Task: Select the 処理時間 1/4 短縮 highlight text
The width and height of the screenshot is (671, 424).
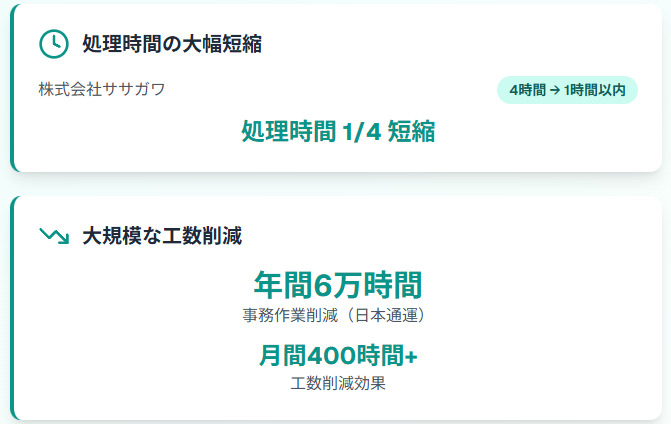Action: click(338, 131)
